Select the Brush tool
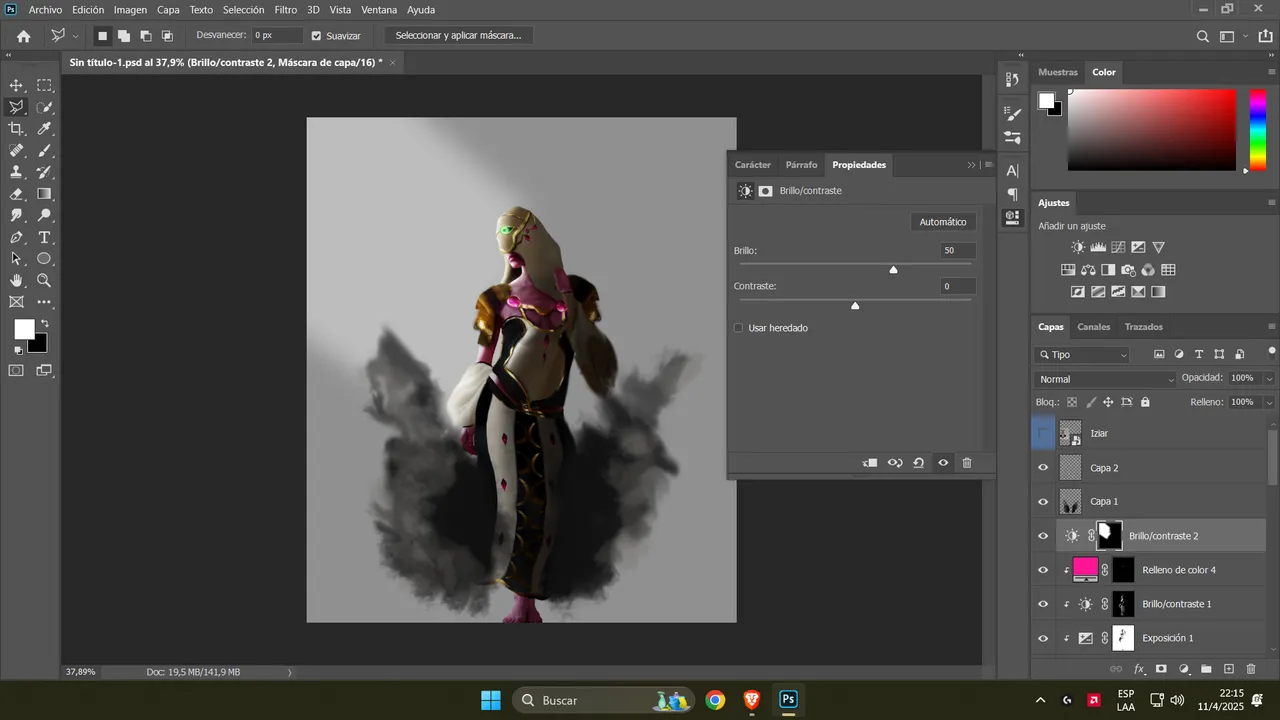Viewport: 1280px width, 720px height. 45,151
